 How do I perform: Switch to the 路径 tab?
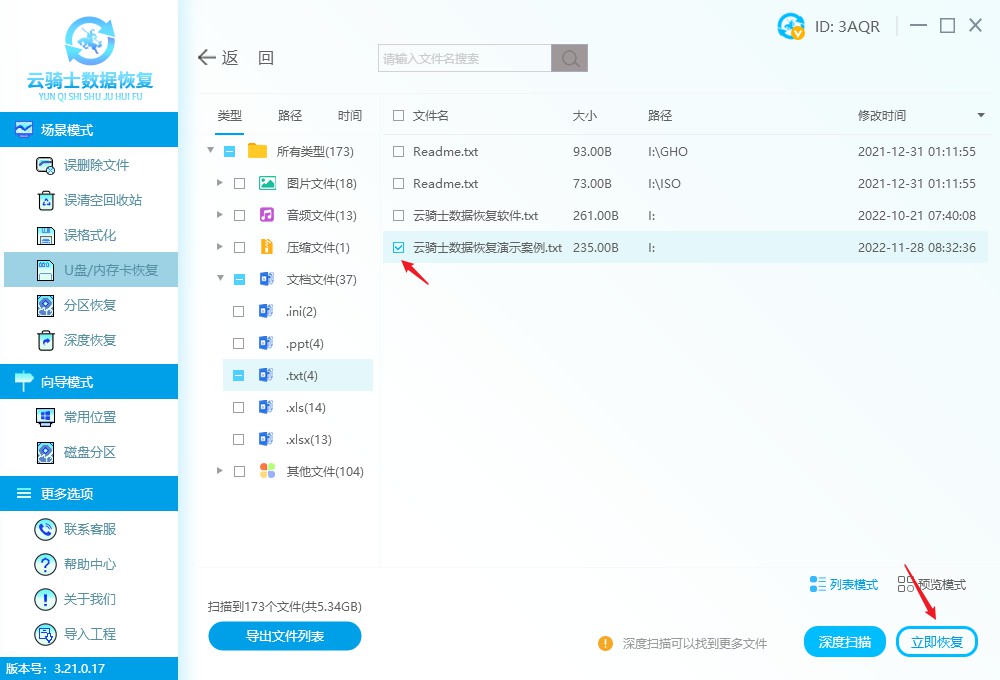[289, 115]
